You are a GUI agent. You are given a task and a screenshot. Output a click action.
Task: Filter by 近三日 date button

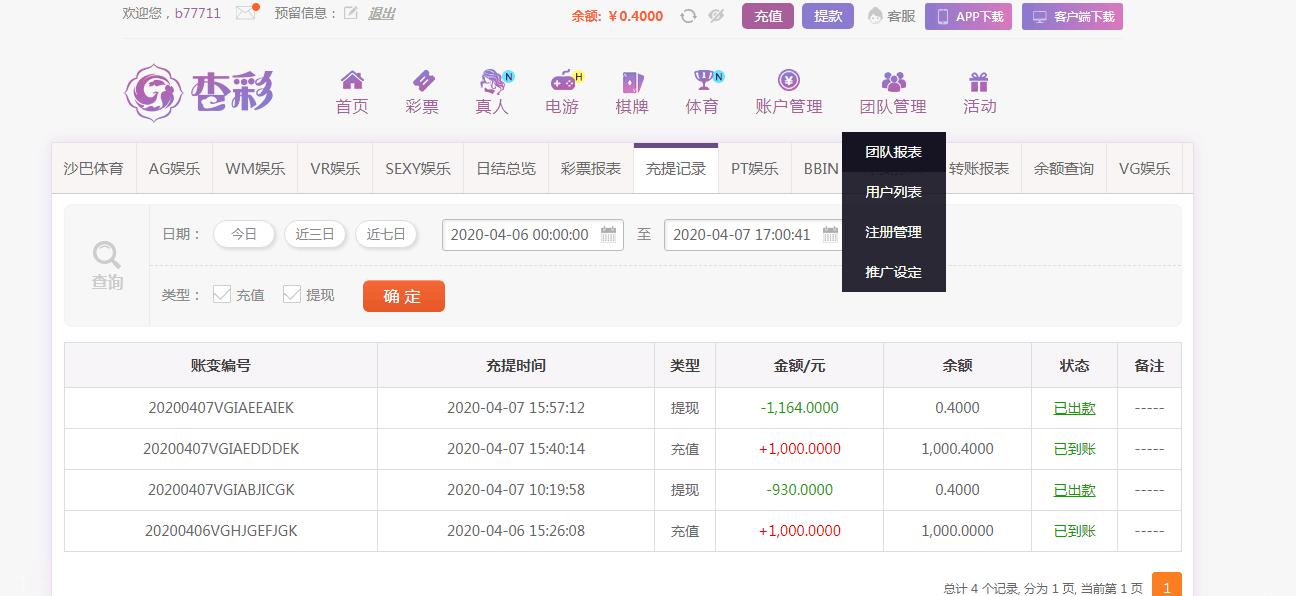(315, 234)
